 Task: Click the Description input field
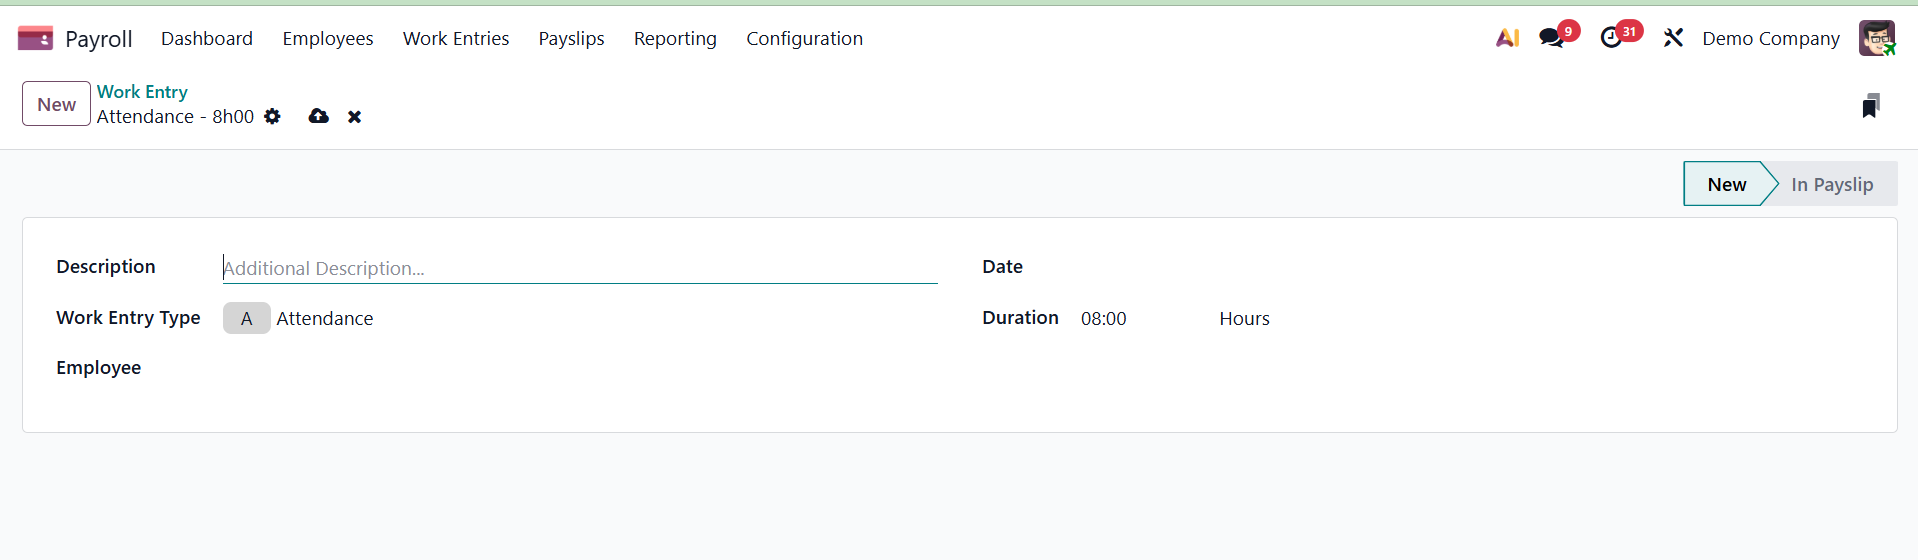[x=579, y=268]
